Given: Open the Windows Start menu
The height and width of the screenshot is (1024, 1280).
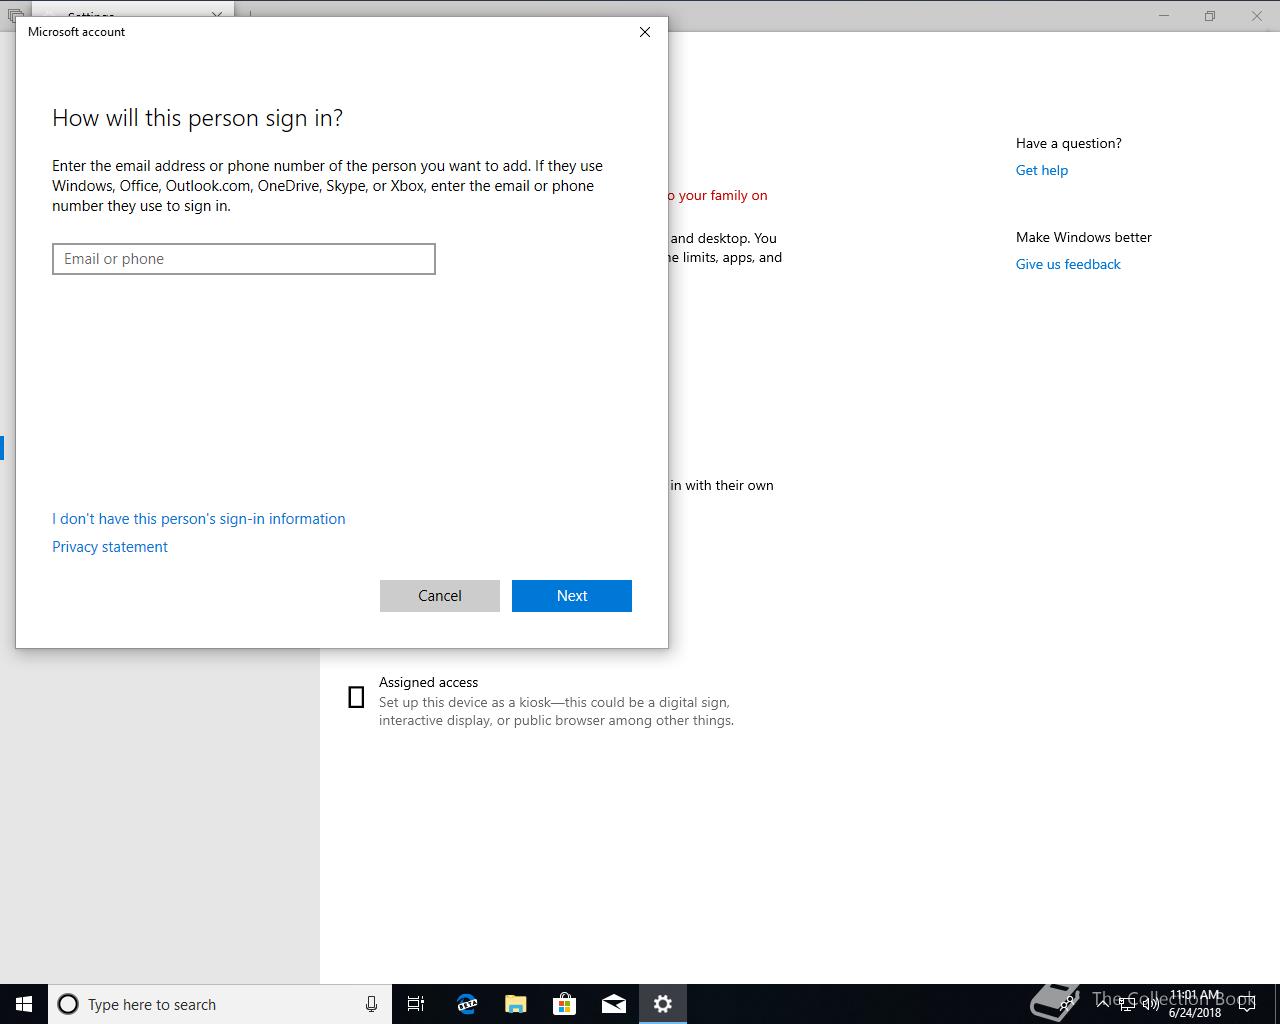Looking at the screenshot, I should pos(24,1004).
